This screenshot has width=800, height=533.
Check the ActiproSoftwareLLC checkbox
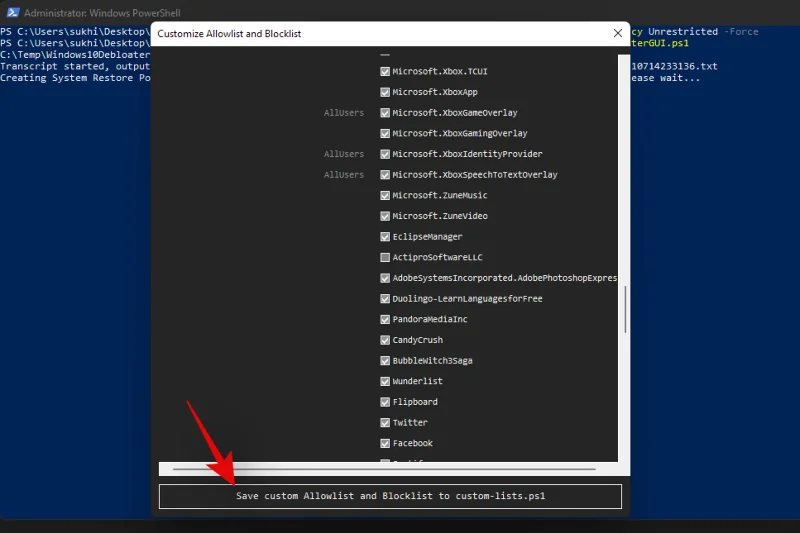[x=385, y=257]
